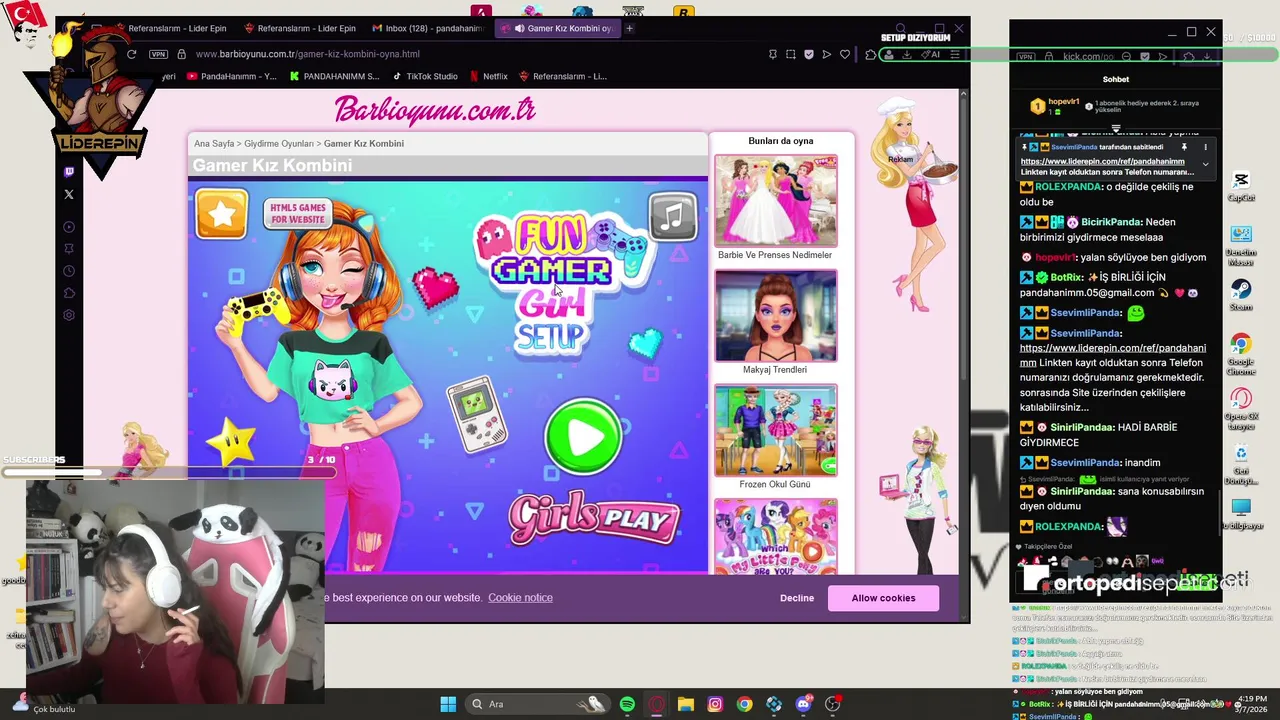Toggle the ad blocker shield icon
Screen dimensions: 1280x720
(x=809, y=54)
